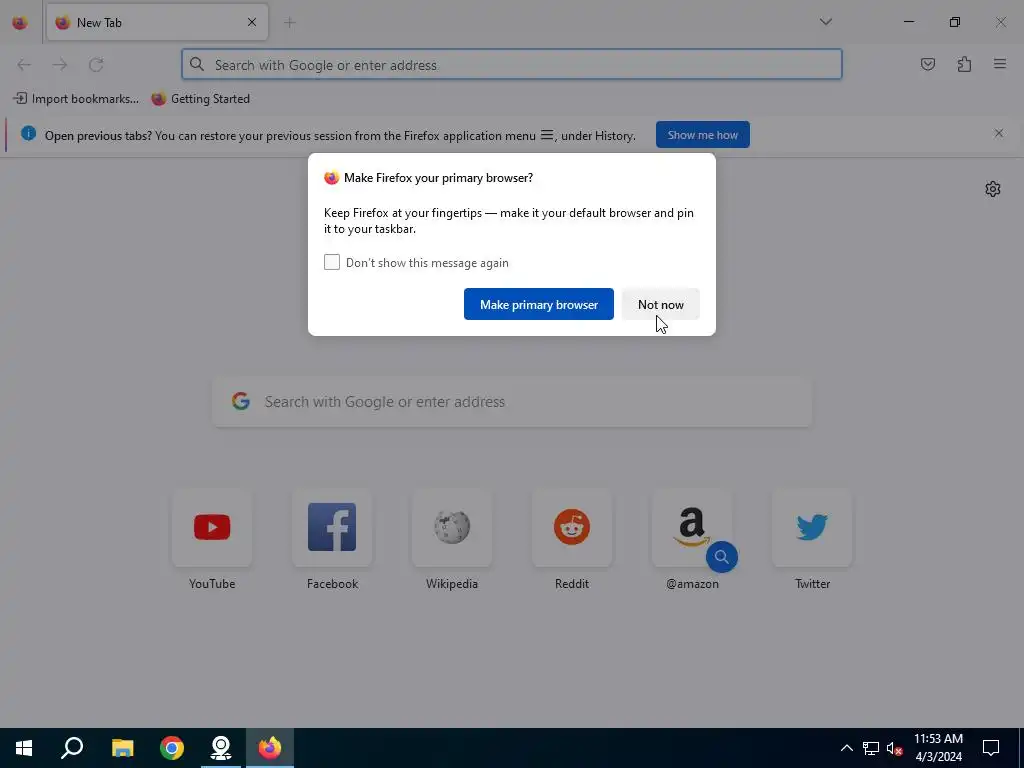Click the Show me how button
The width and height of the screenshot is (1024, 768).
tap(703, 135)
